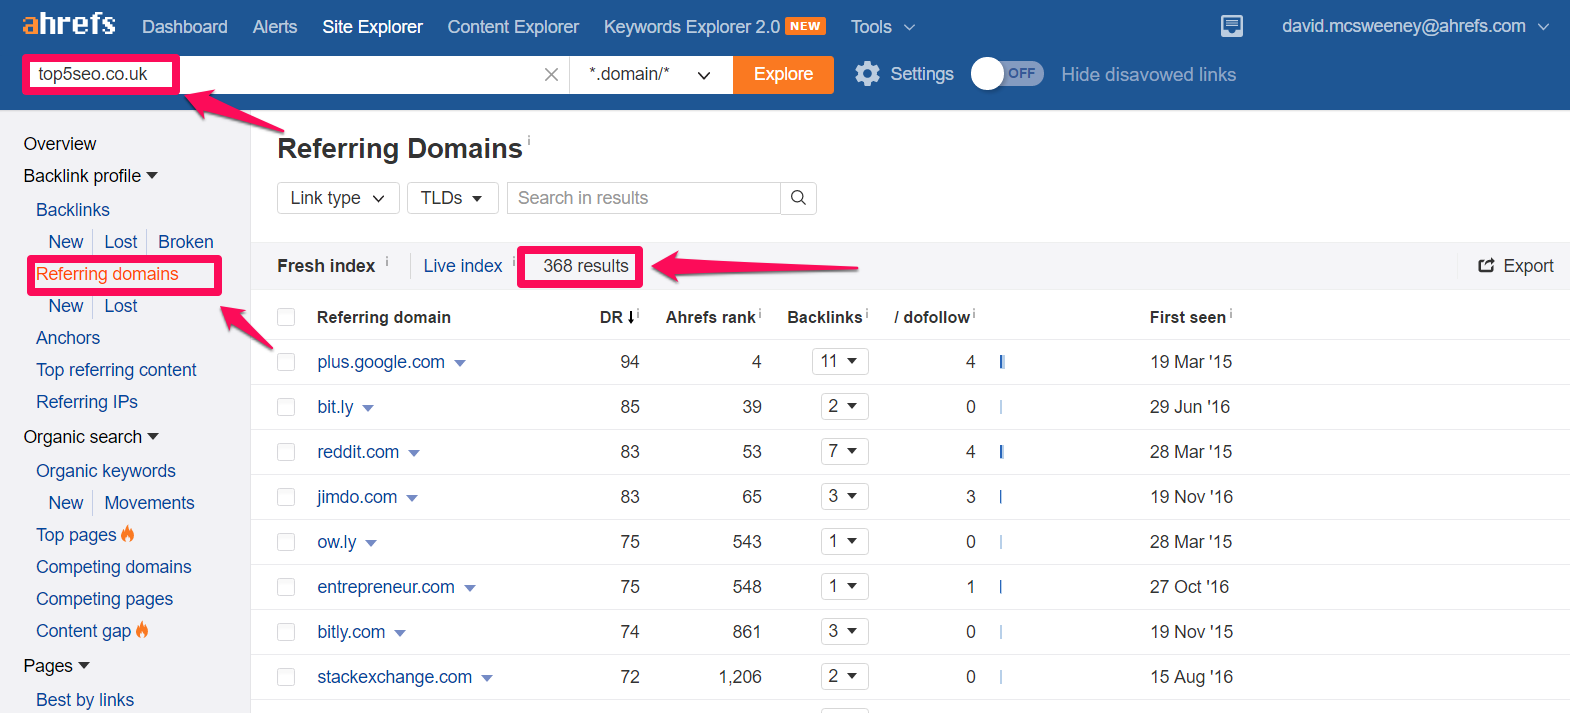Open Keywords Explorer 2.0
The image size is (1570, 713).
(692, 27)
